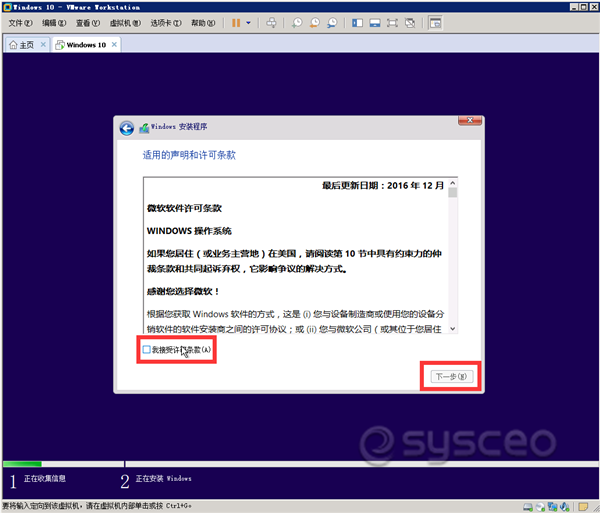600x513 pixels.
Task: Open the power options dropdown arrow beside pause
Action: (x=248, y=23)
